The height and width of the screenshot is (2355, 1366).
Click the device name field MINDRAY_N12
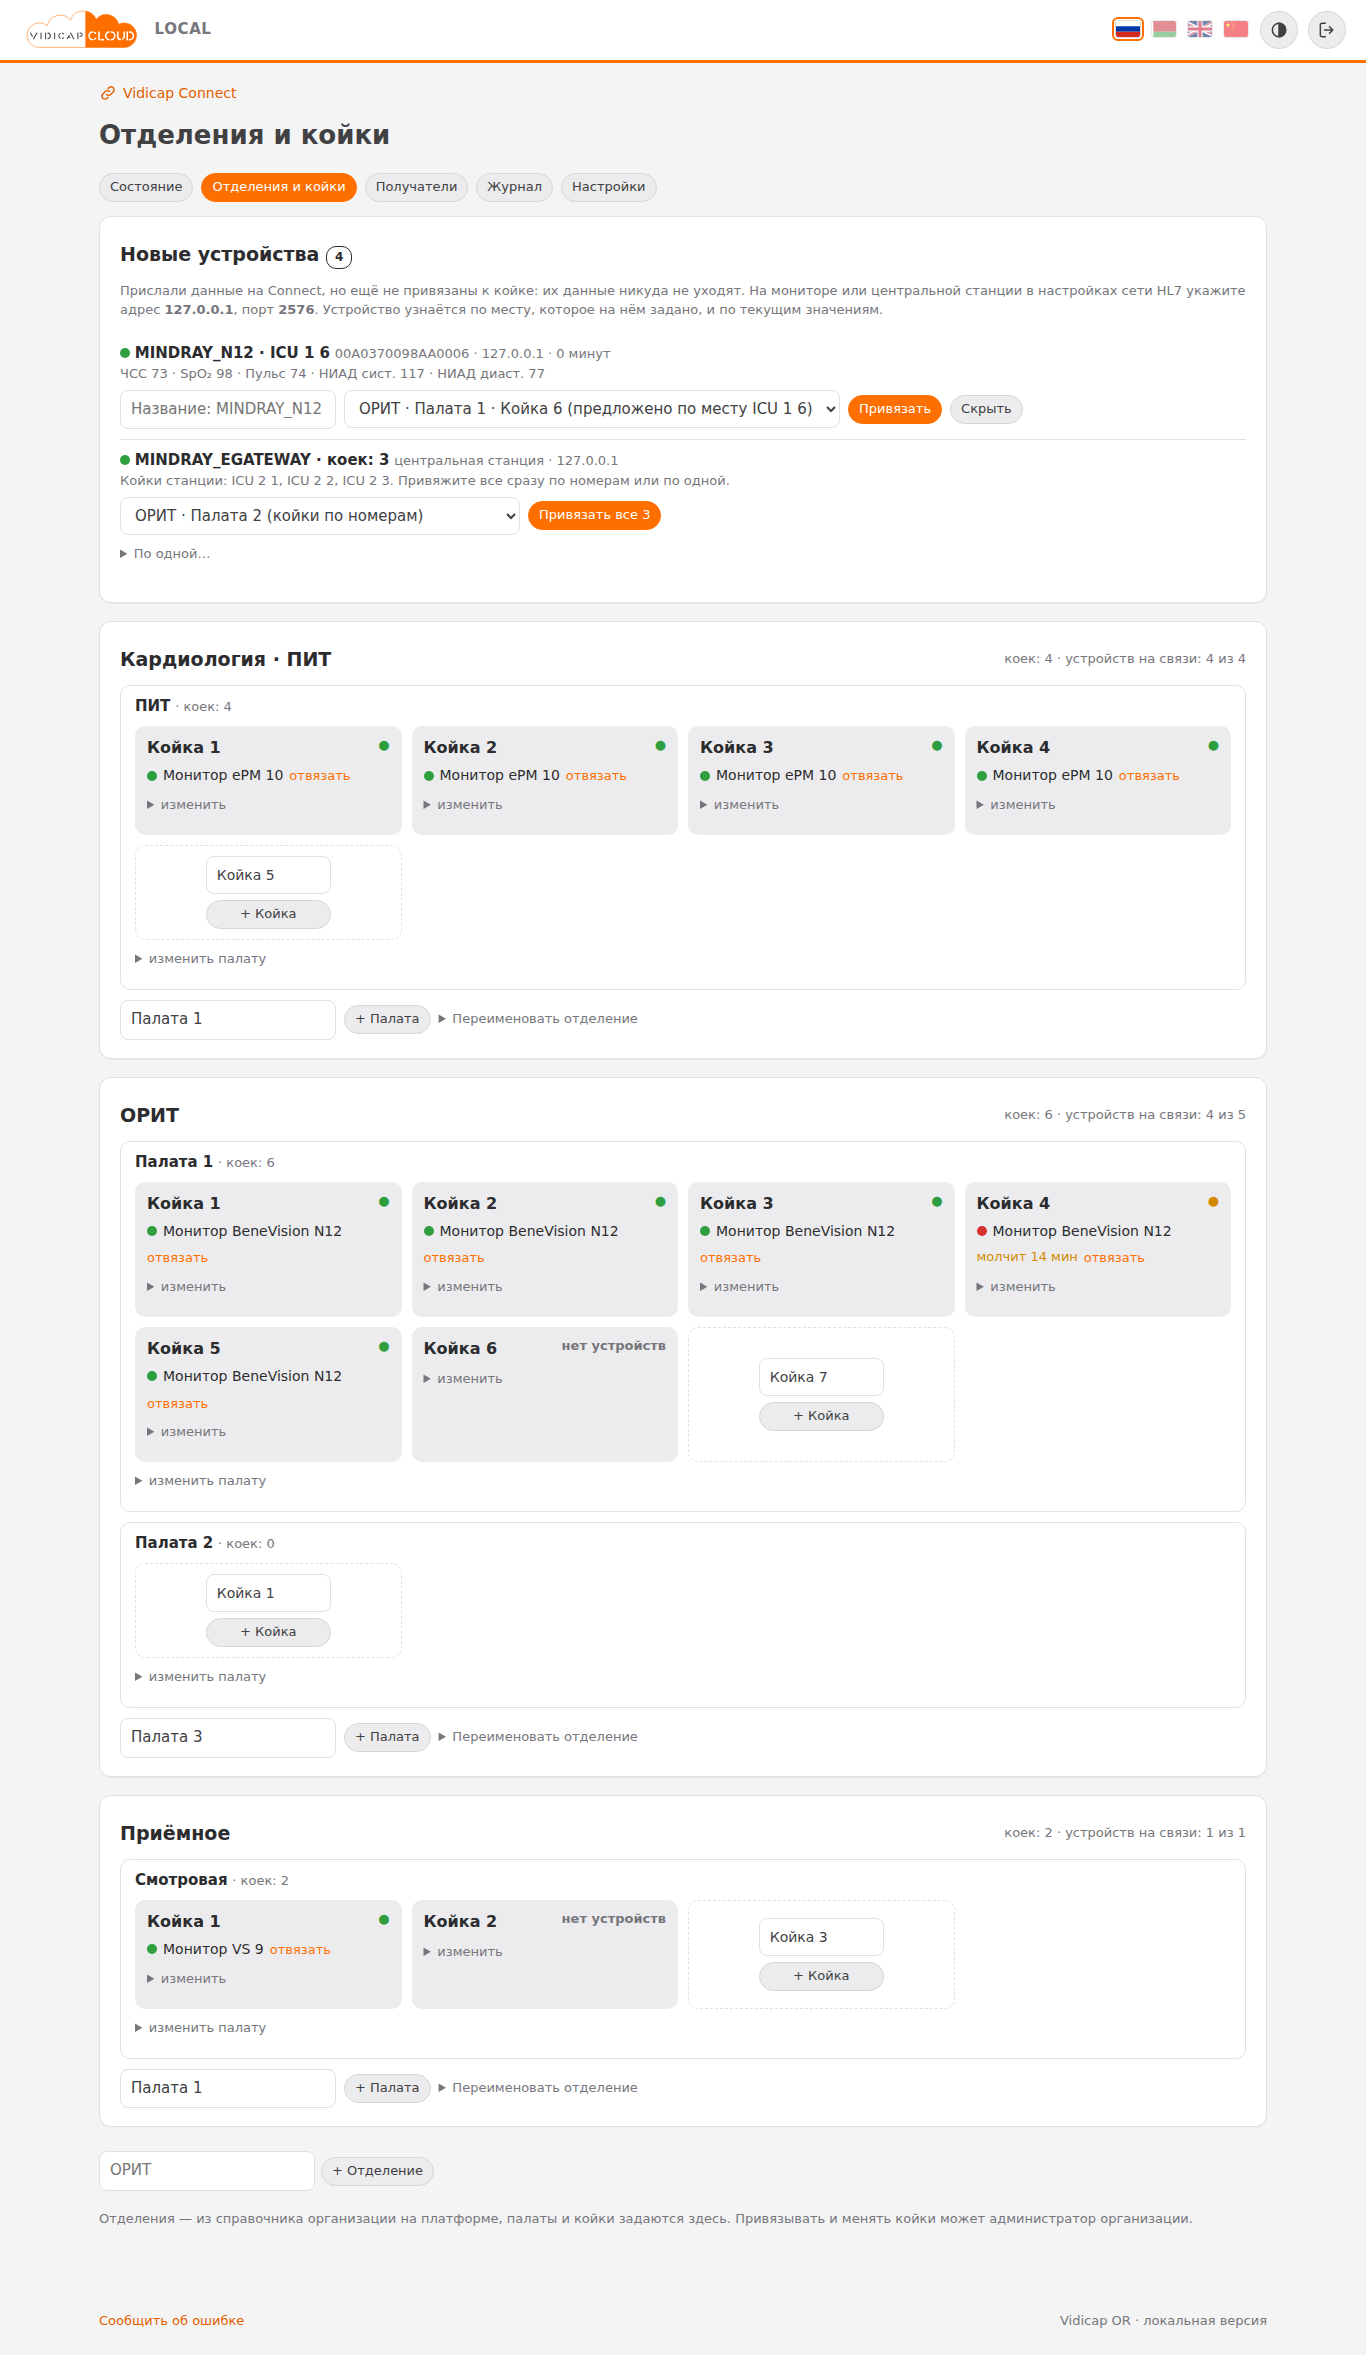point(228,409)
